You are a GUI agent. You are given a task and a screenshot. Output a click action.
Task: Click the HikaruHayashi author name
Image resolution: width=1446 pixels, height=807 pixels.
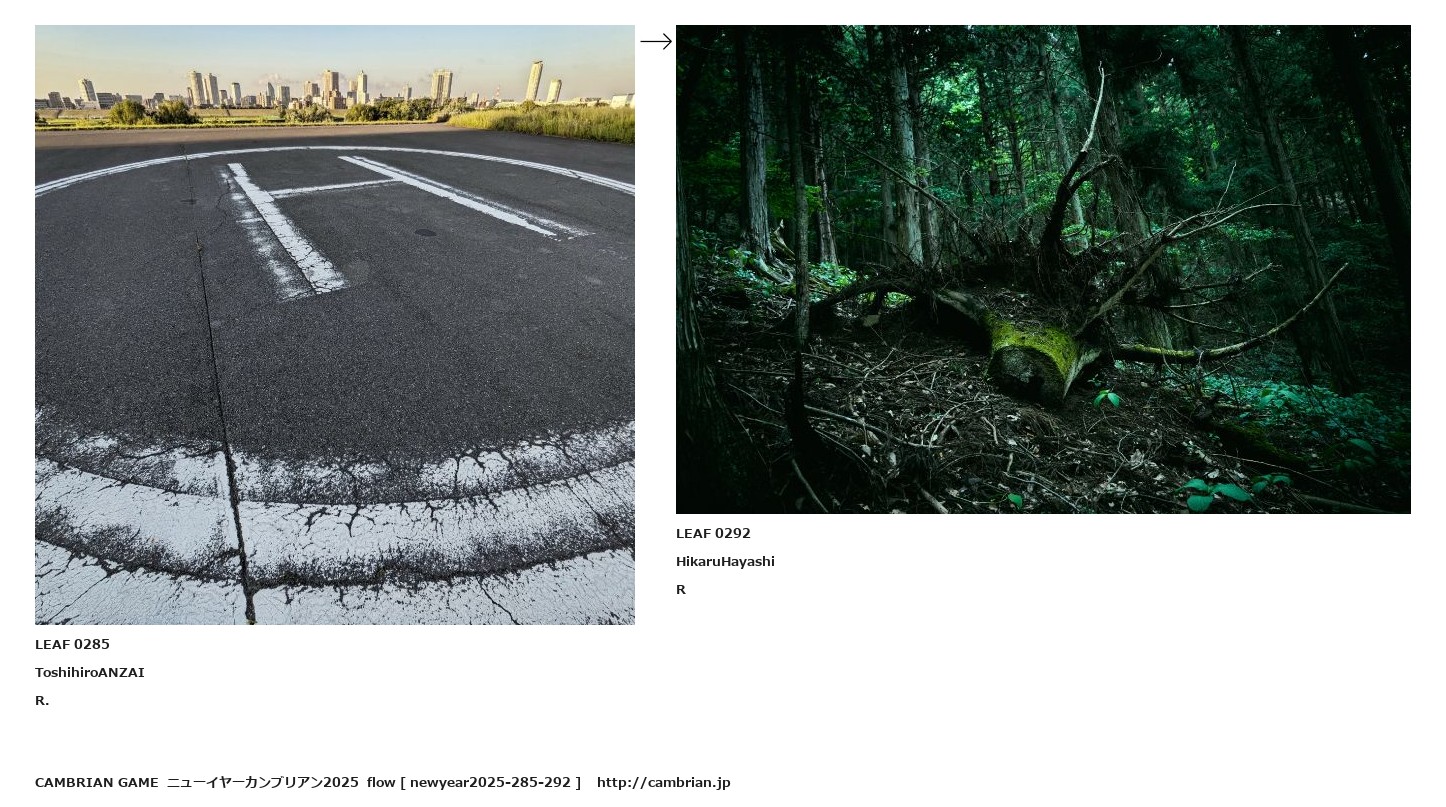(725, 561)
